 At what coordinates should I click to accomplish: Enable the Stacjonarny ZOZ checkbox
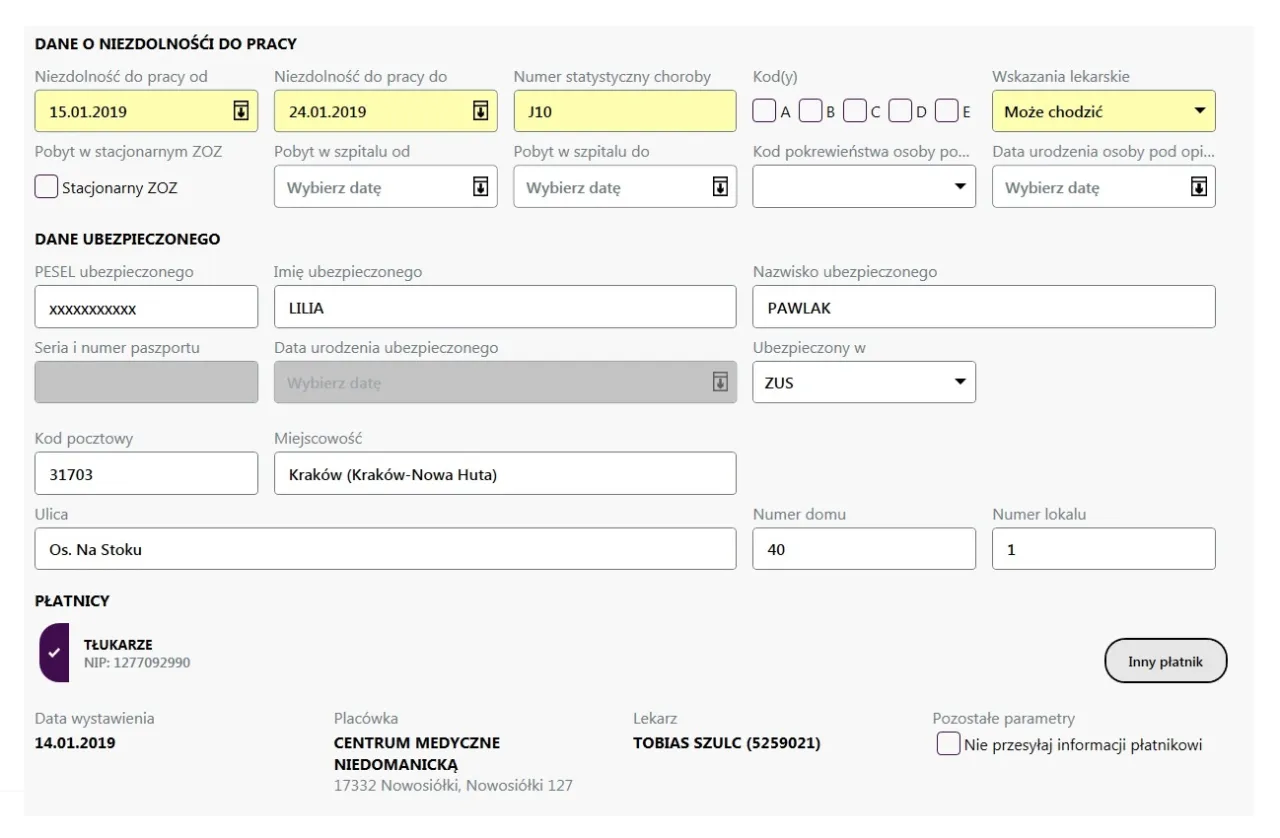(x=46, y=187)
